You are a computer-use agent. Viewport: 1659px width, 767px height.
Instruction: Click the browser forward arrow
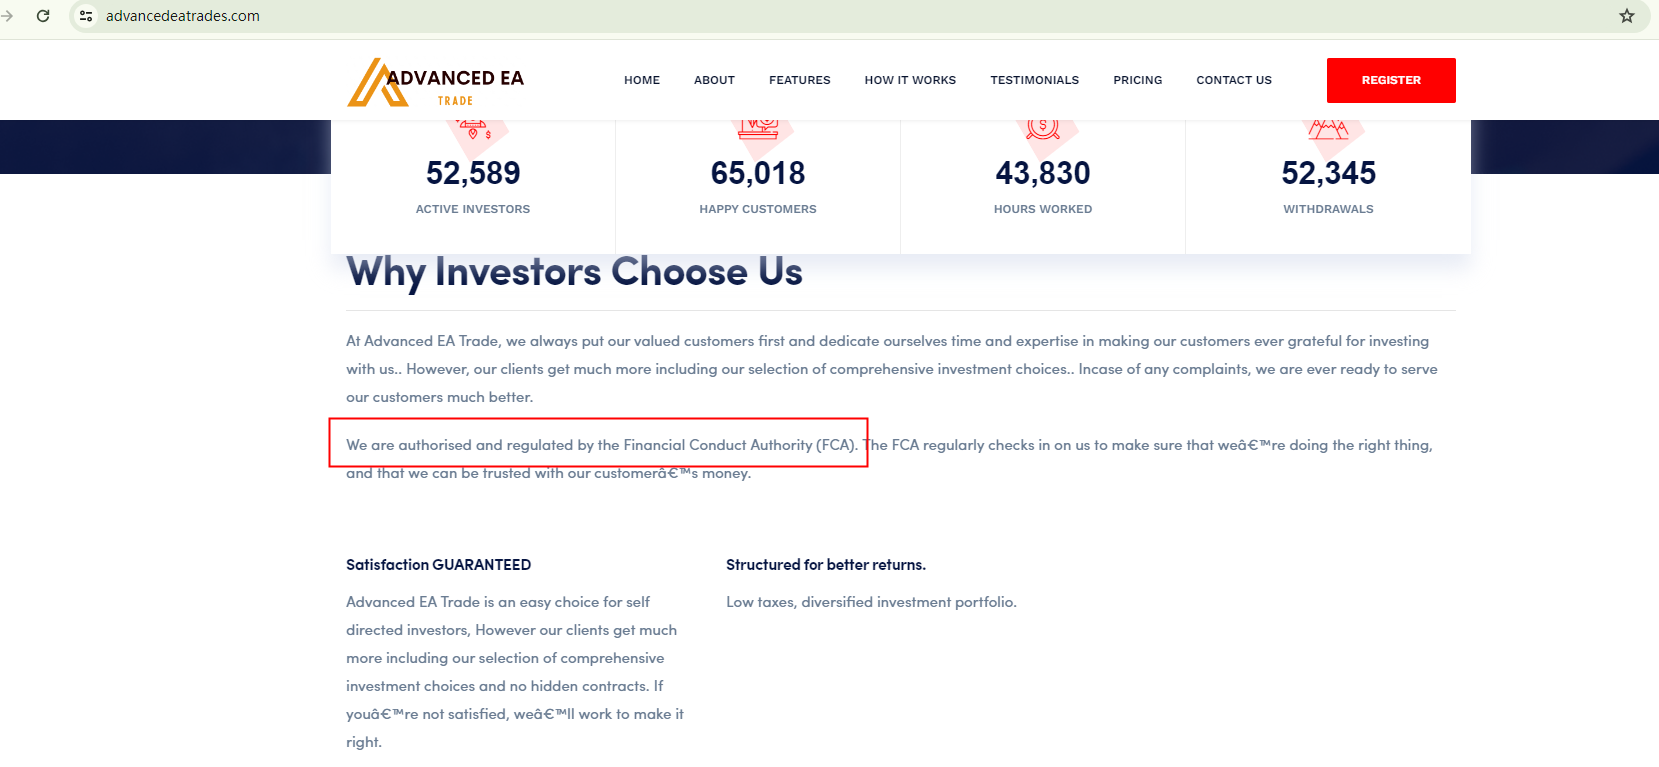(x=8, y=16)
